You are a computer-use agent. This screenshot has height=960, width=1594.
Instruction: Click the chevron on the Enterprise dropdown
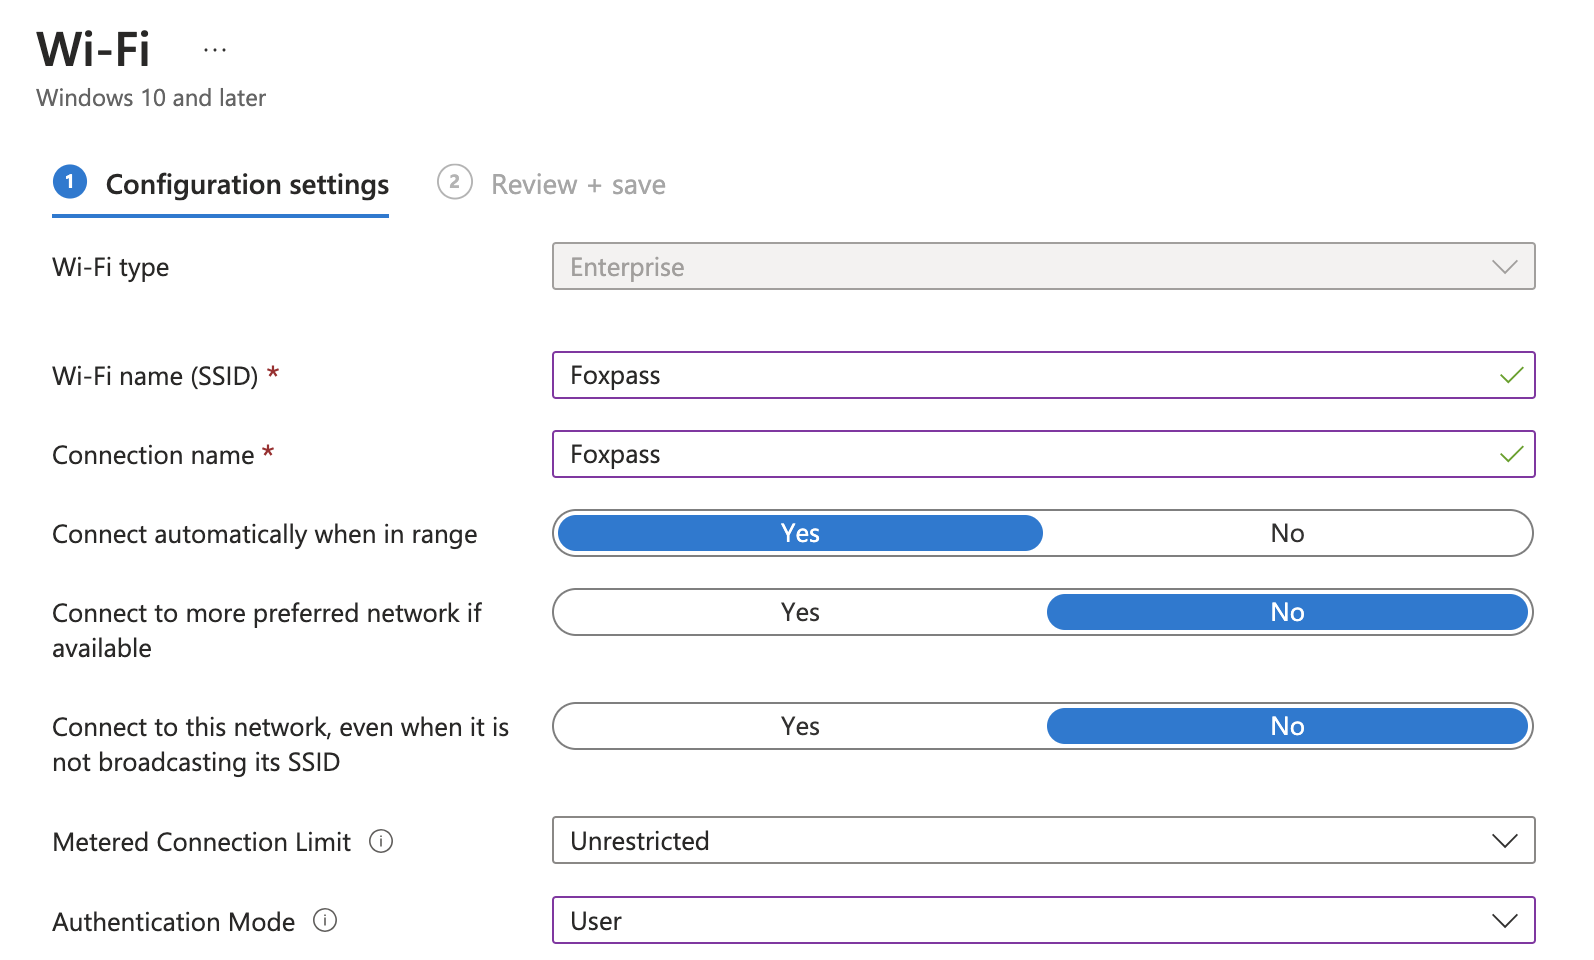pyautogui.click(x=1505, y=267)
